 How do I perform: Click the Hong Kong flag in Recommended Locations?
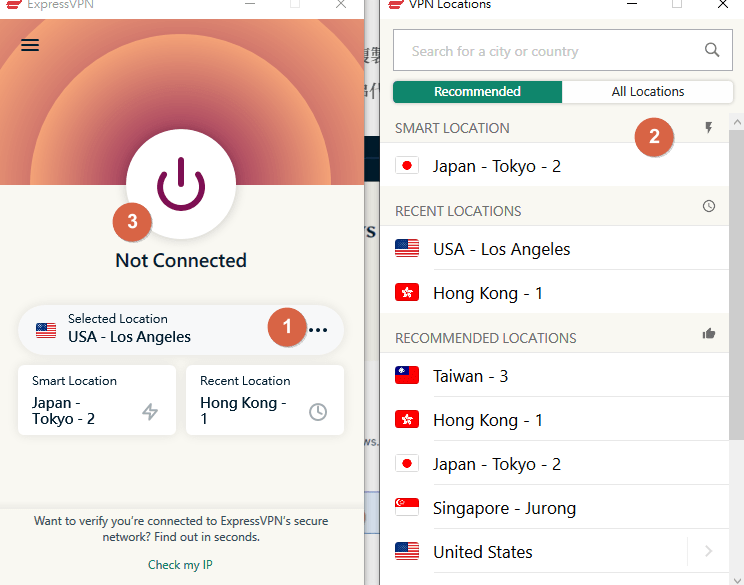click(407, 419)
